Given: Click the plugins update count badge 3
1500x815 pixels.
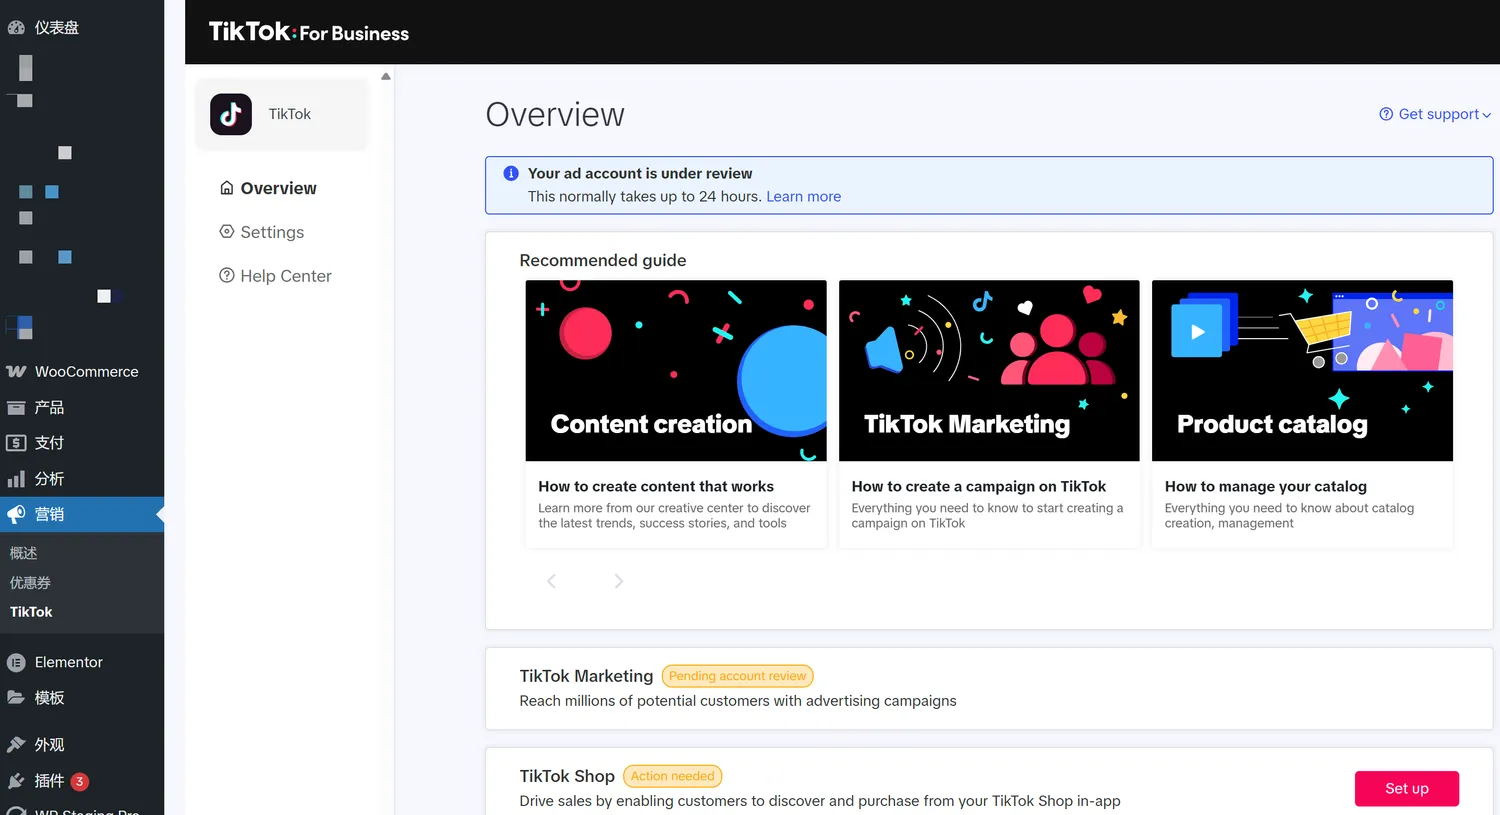Looking at the screenshot, I should (x=80, y=781).
